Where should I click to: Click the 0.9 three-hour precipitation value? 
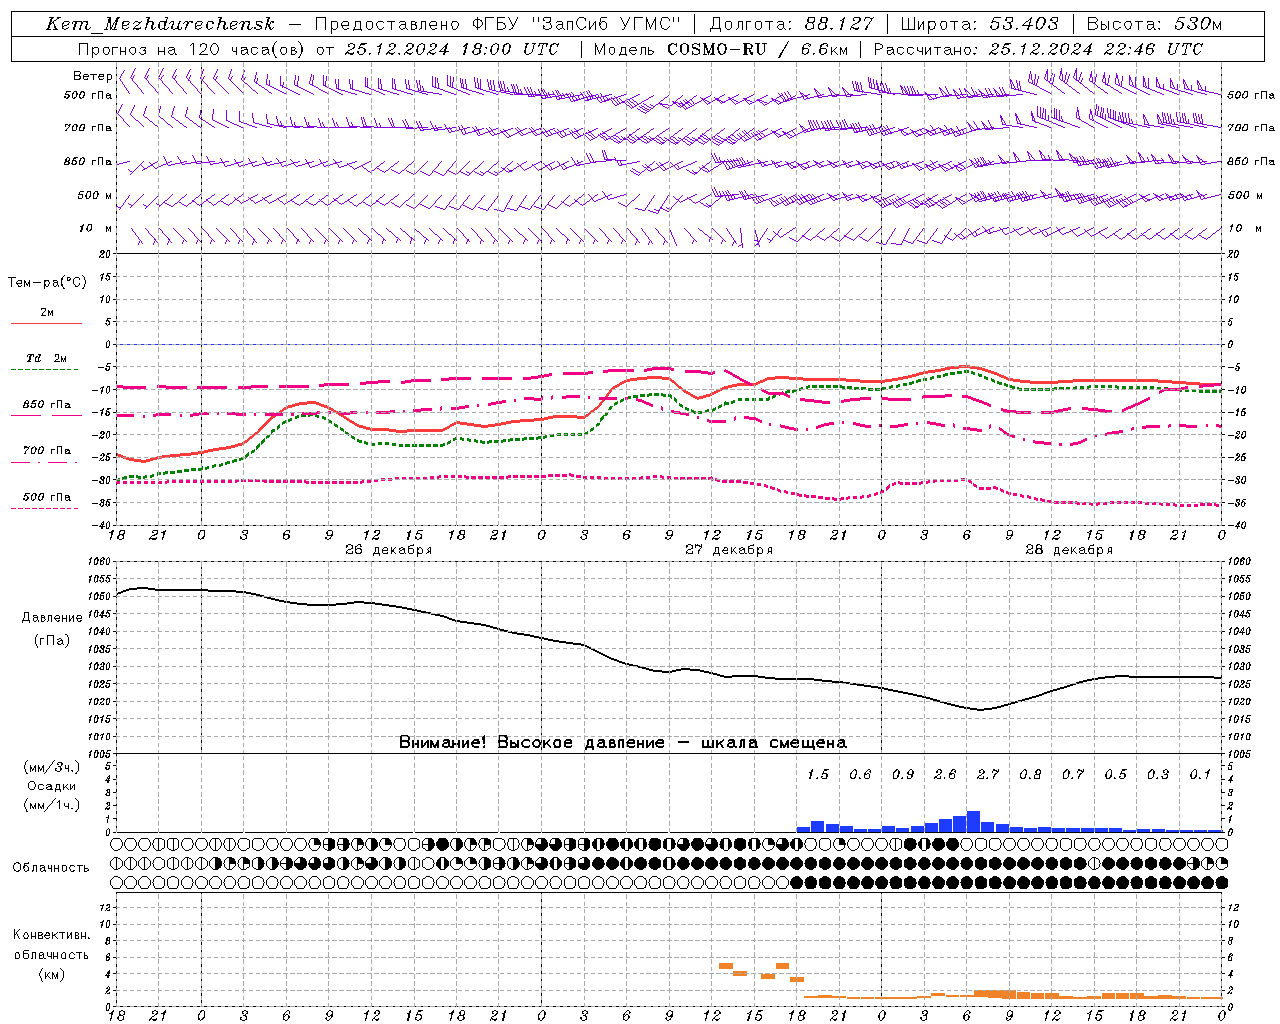pos(903,774)
